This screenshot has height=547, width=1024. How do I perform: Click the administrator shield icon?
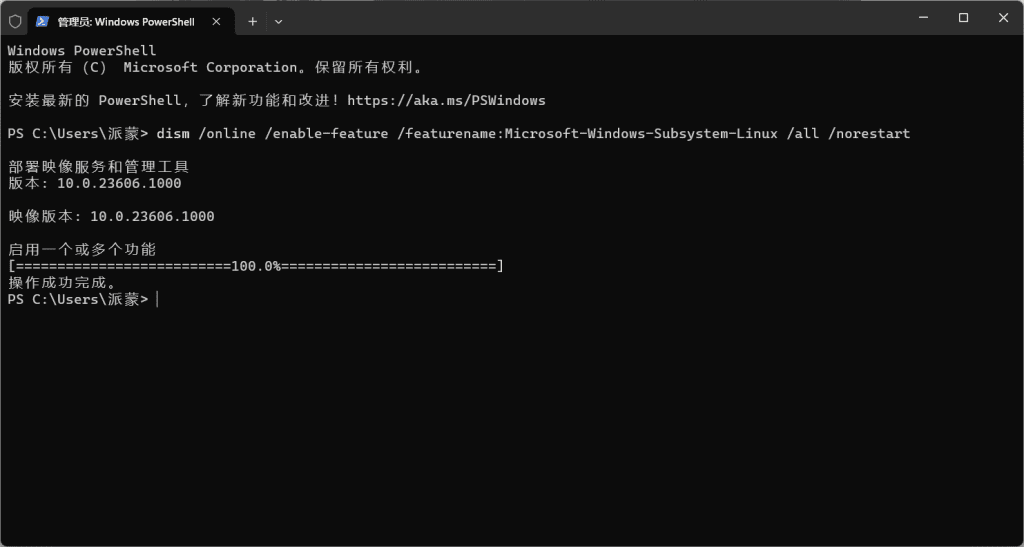click(15, 22)
